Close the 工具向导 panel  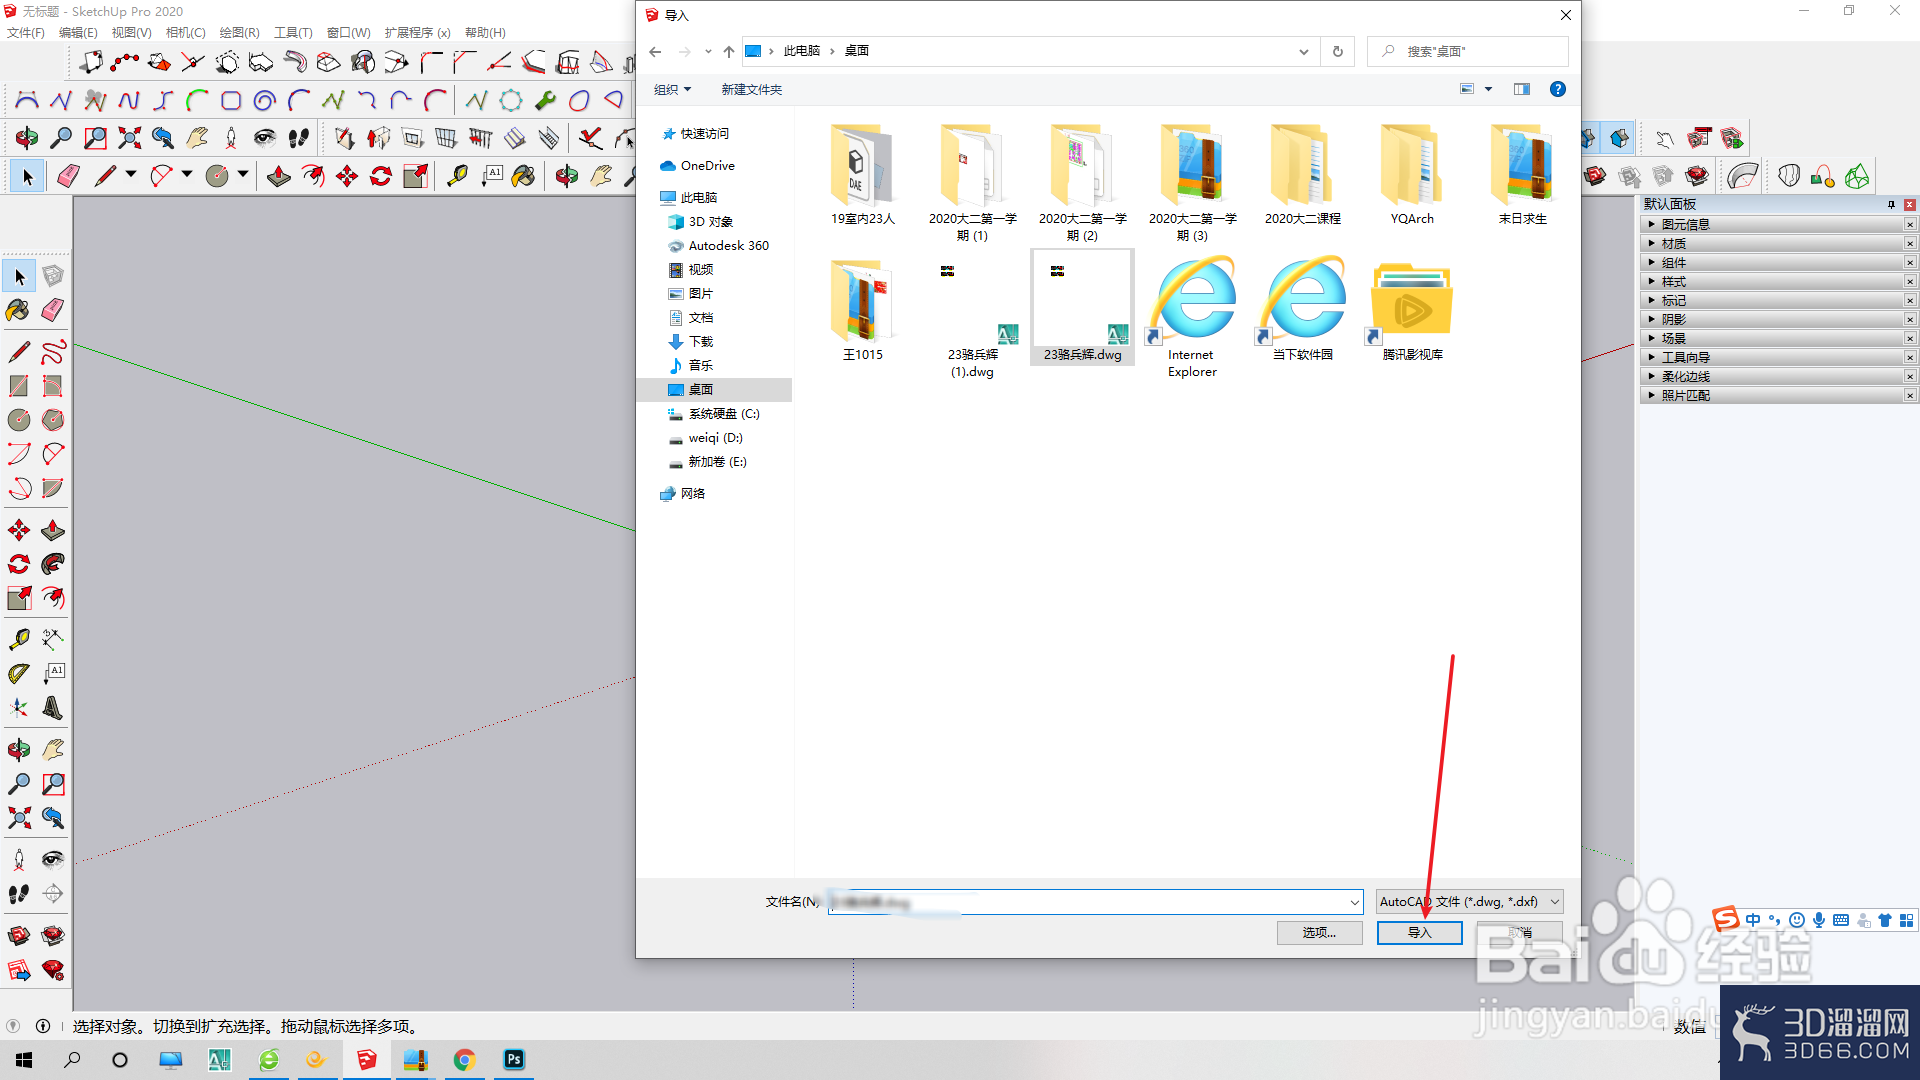tap(1910, 358)
